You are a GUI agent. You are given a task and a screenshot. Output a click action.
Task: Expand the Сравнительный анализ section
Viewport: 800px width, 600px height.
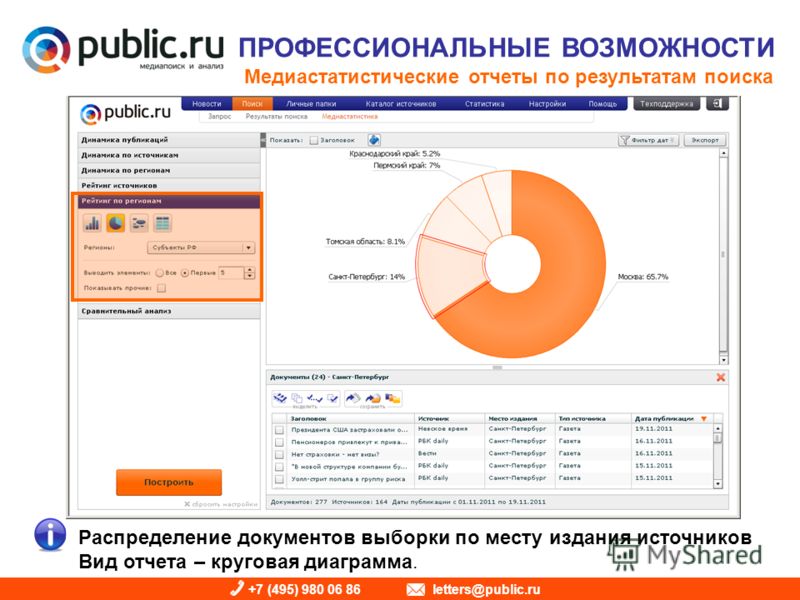[169, 311]
